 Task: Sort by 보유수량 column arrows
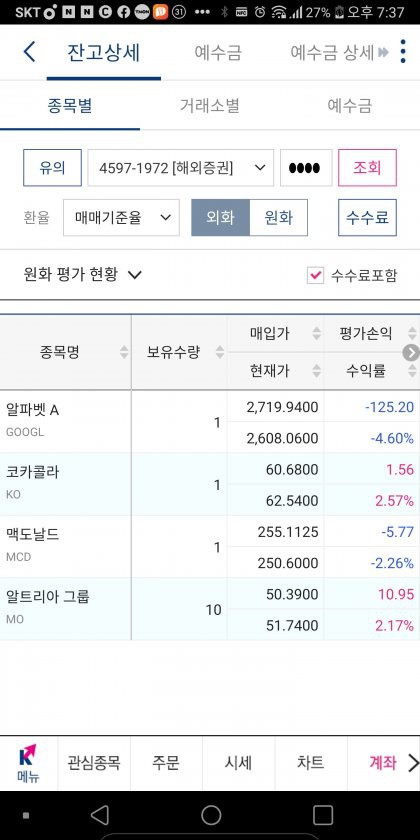pyautogui.click(x=220, y=352)
